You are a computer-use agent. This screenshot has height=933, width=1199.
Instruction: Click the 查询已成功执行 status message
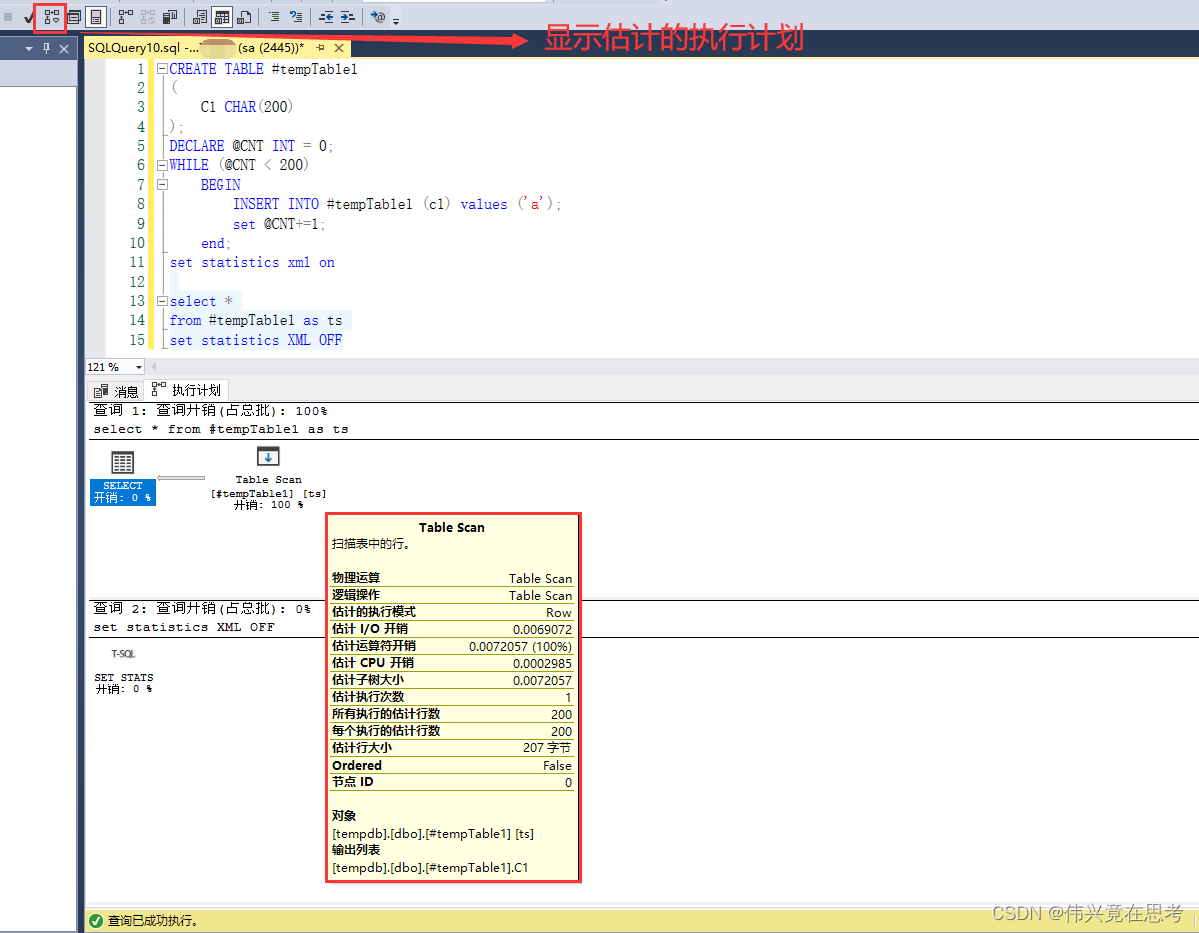coord(153,921)
